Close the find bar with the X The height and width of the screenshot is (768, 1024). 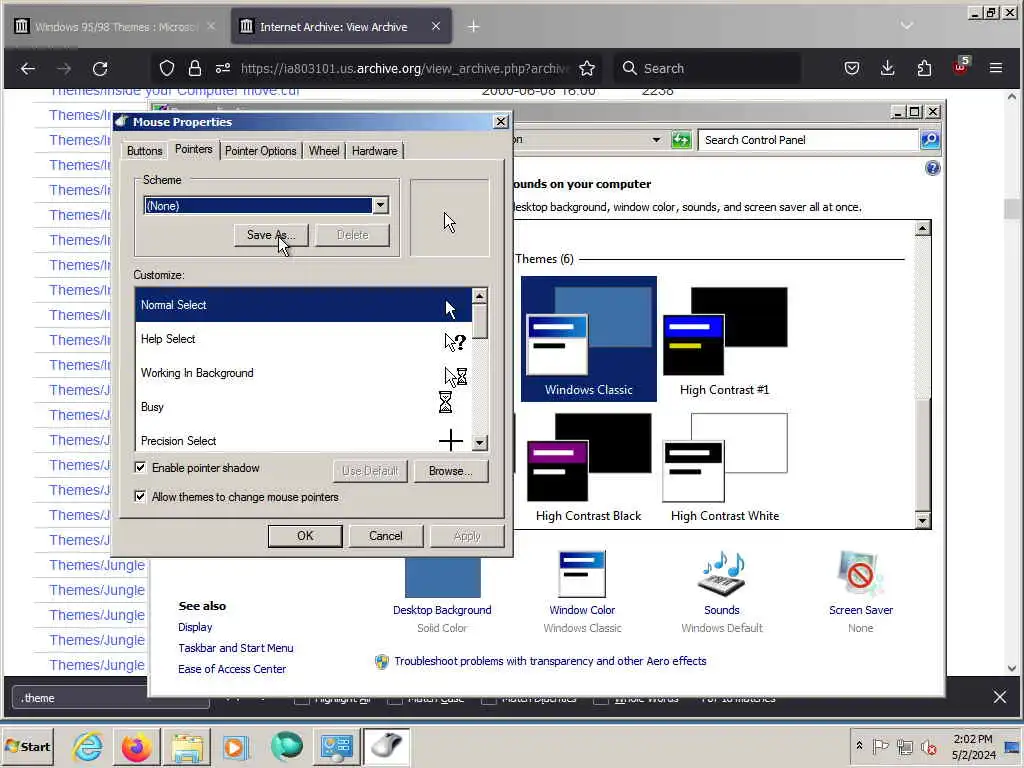coord(999,697)
